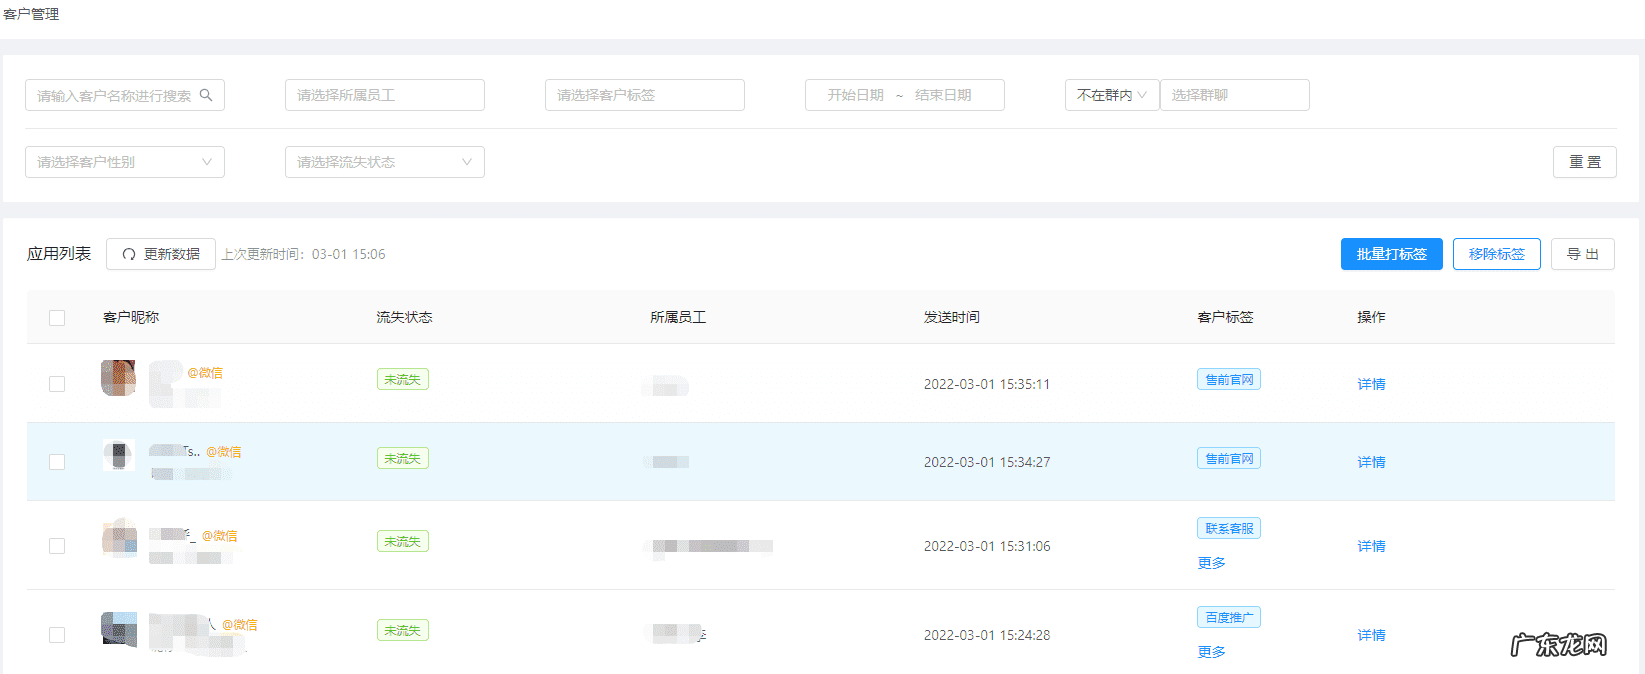Click the 百度推广 tag

1229,617
